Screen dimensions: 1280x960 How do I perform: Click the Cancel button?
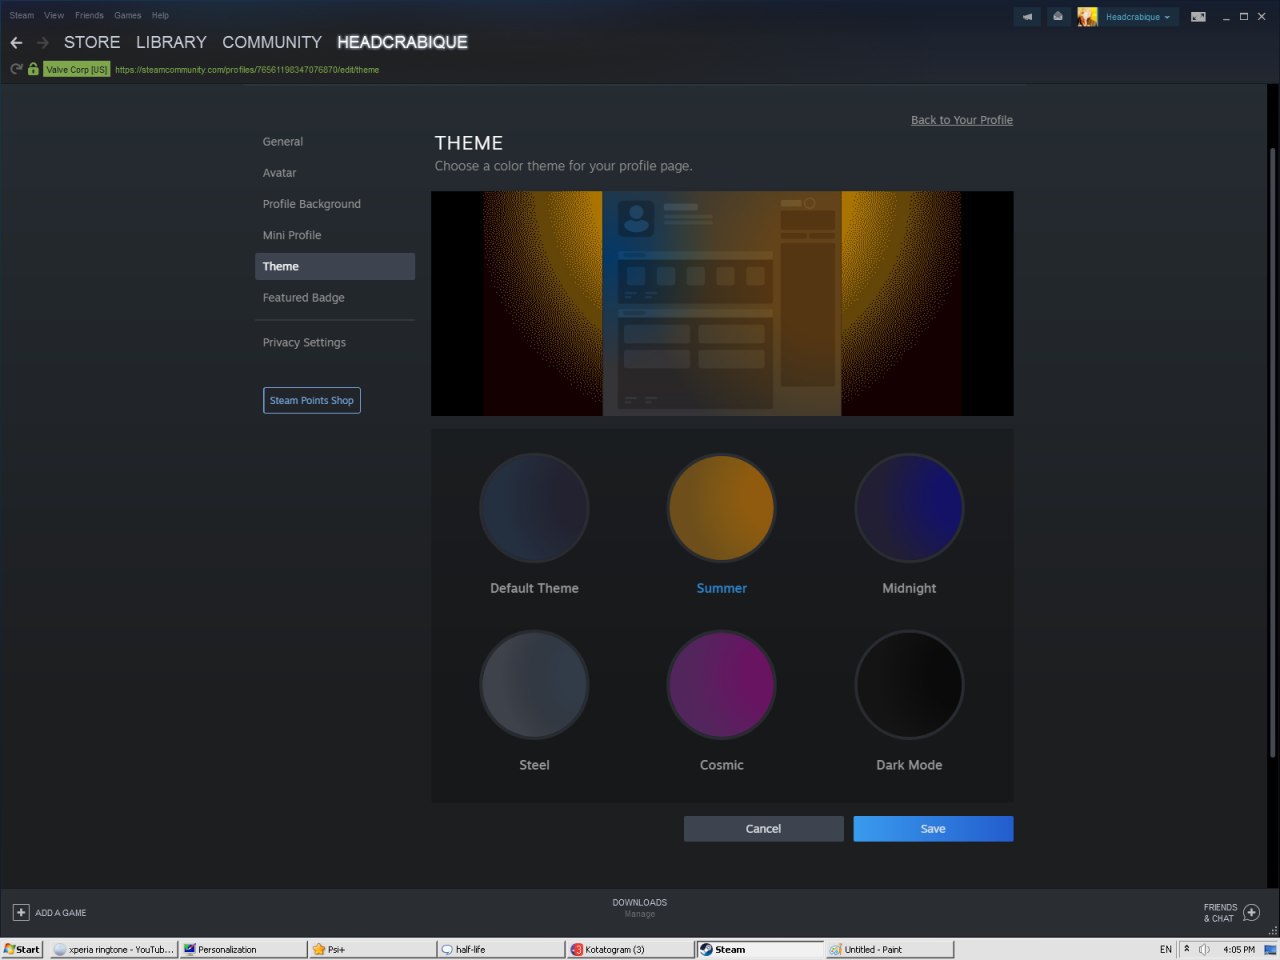pyautogui.click(x=764, y=829)
